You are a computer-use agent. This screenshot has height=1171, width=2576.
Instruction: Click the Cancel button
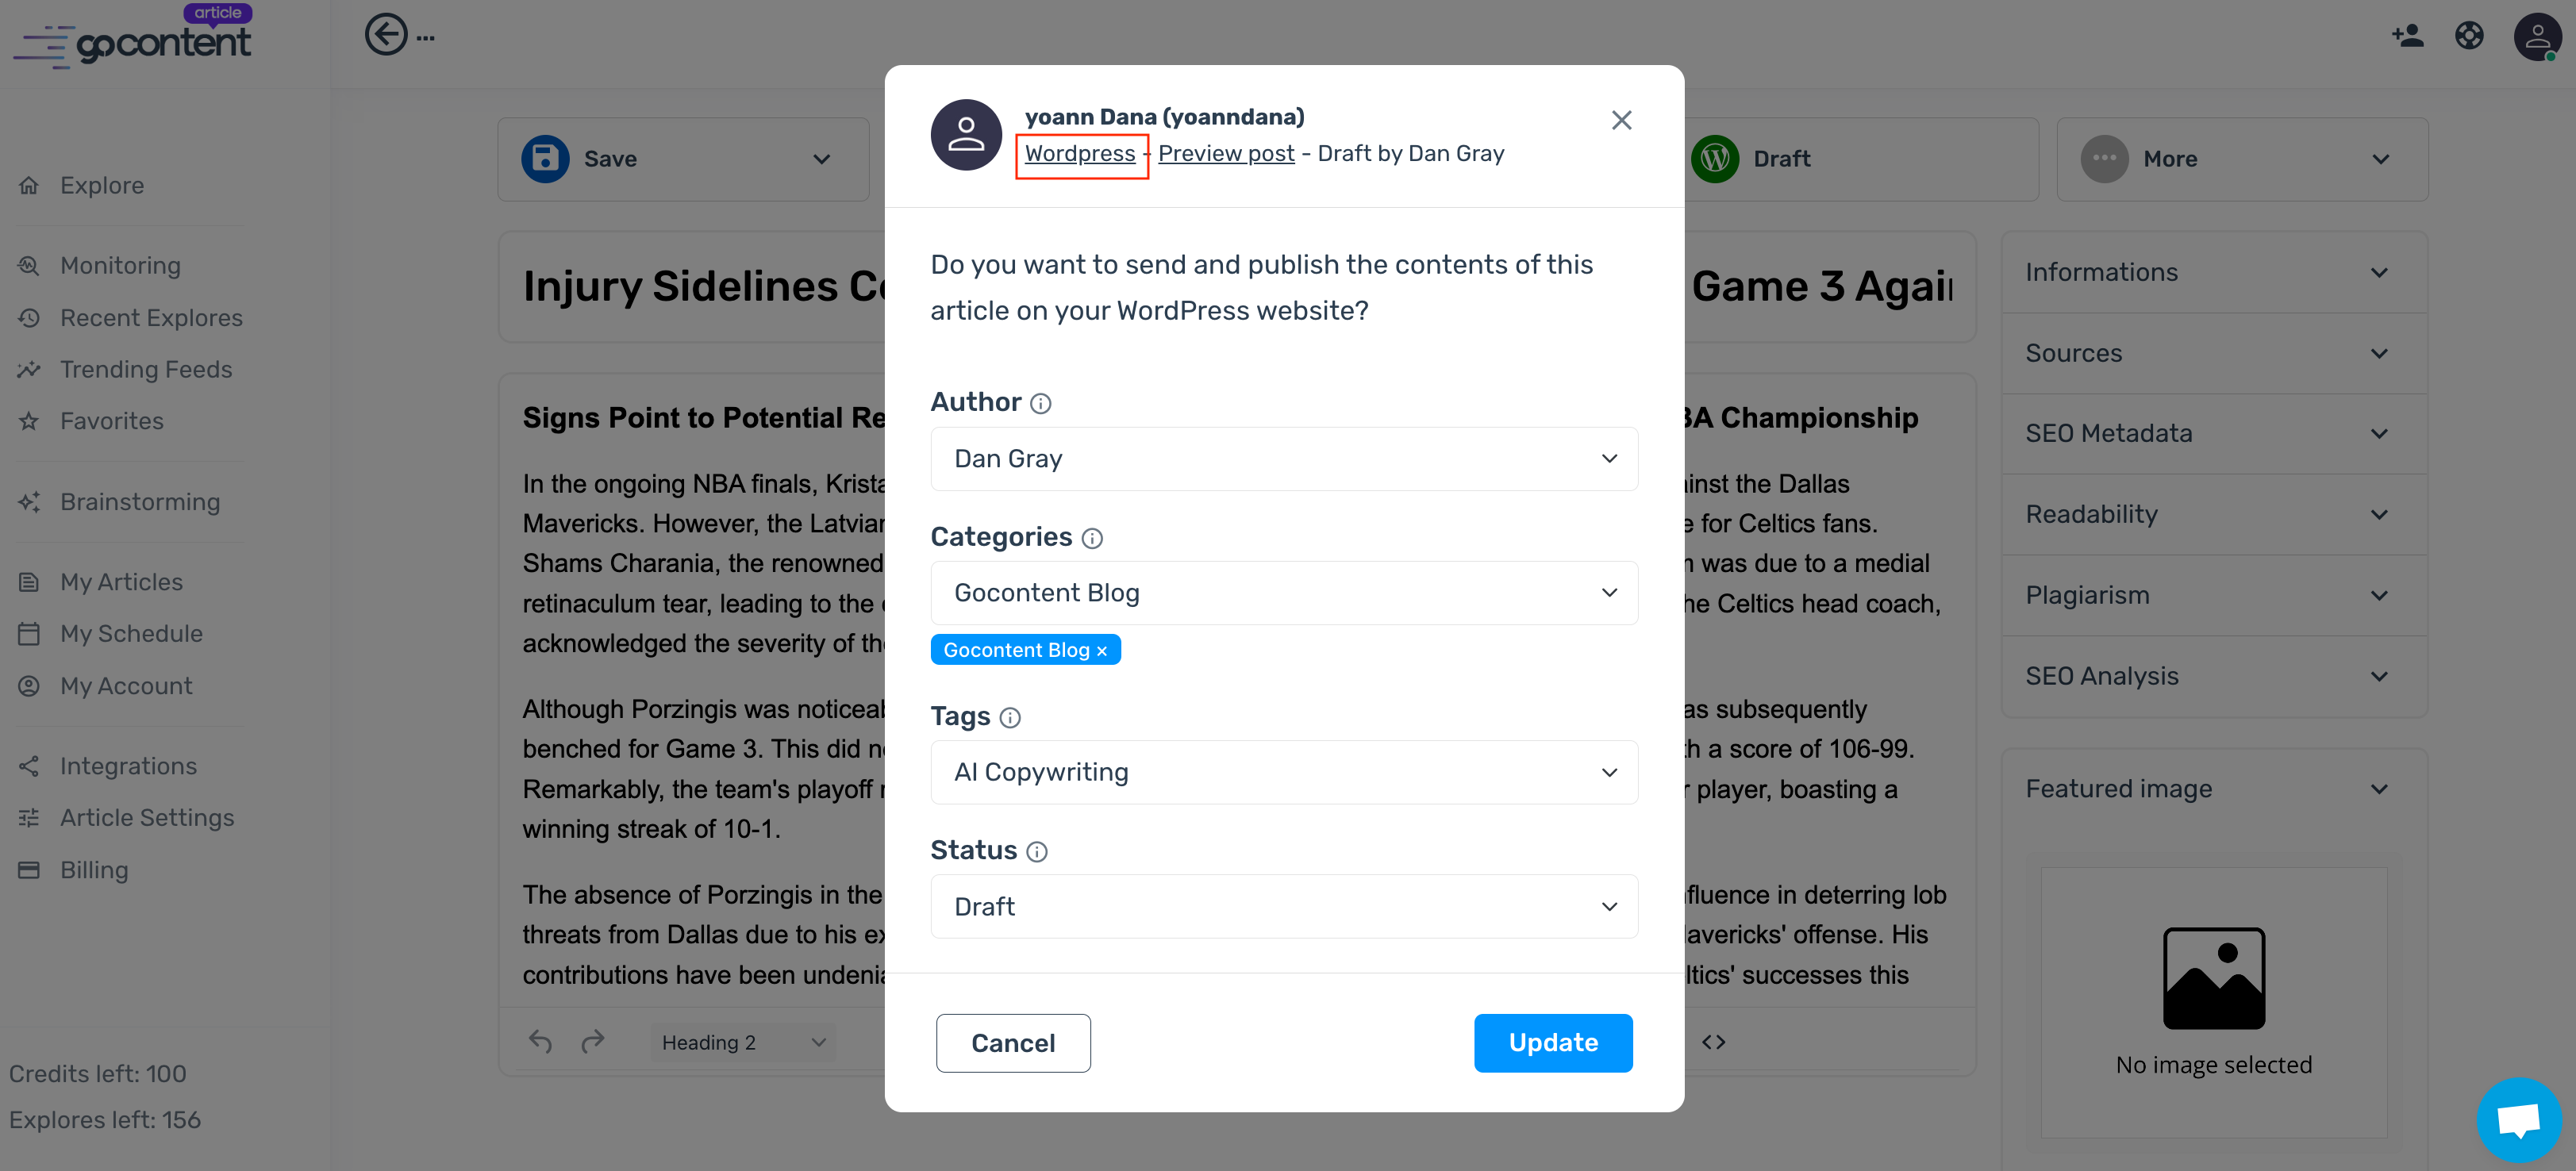point(1013,1043)
